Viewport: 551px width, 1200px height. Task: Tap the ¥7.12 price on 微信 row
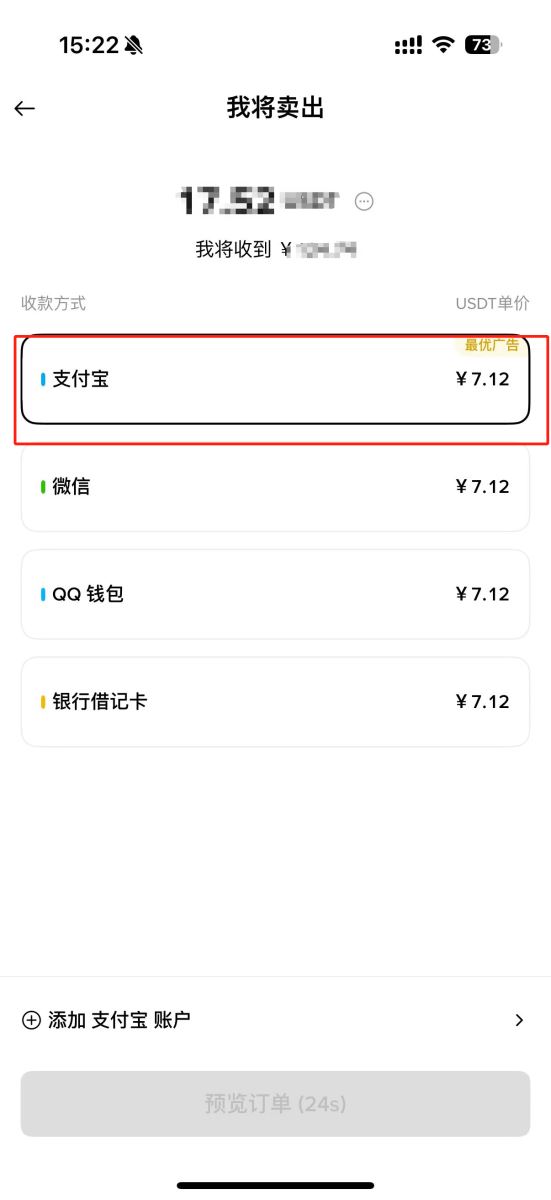tap(482, 487)
